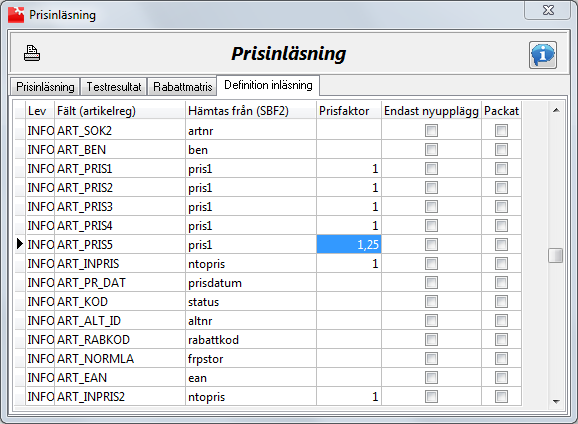The width and height of the screenshot is (578, 424).
Task: Click the rabattkod cell in ART_RABKOD row
Action: (251, 340)
